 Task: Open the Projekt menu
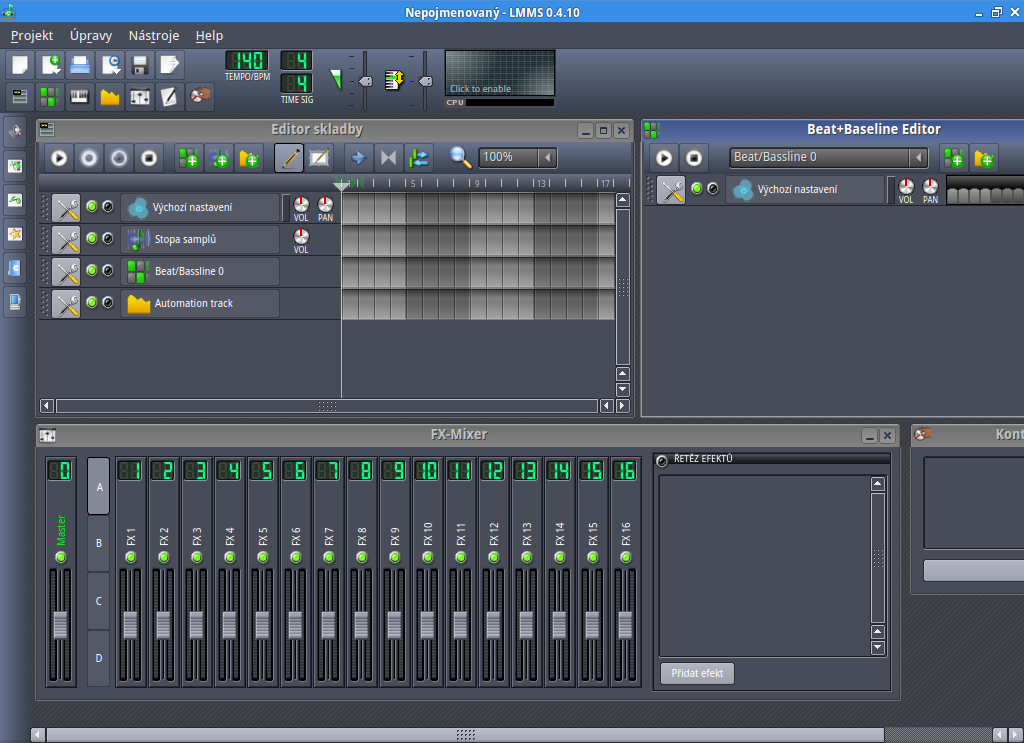[32, 36]
